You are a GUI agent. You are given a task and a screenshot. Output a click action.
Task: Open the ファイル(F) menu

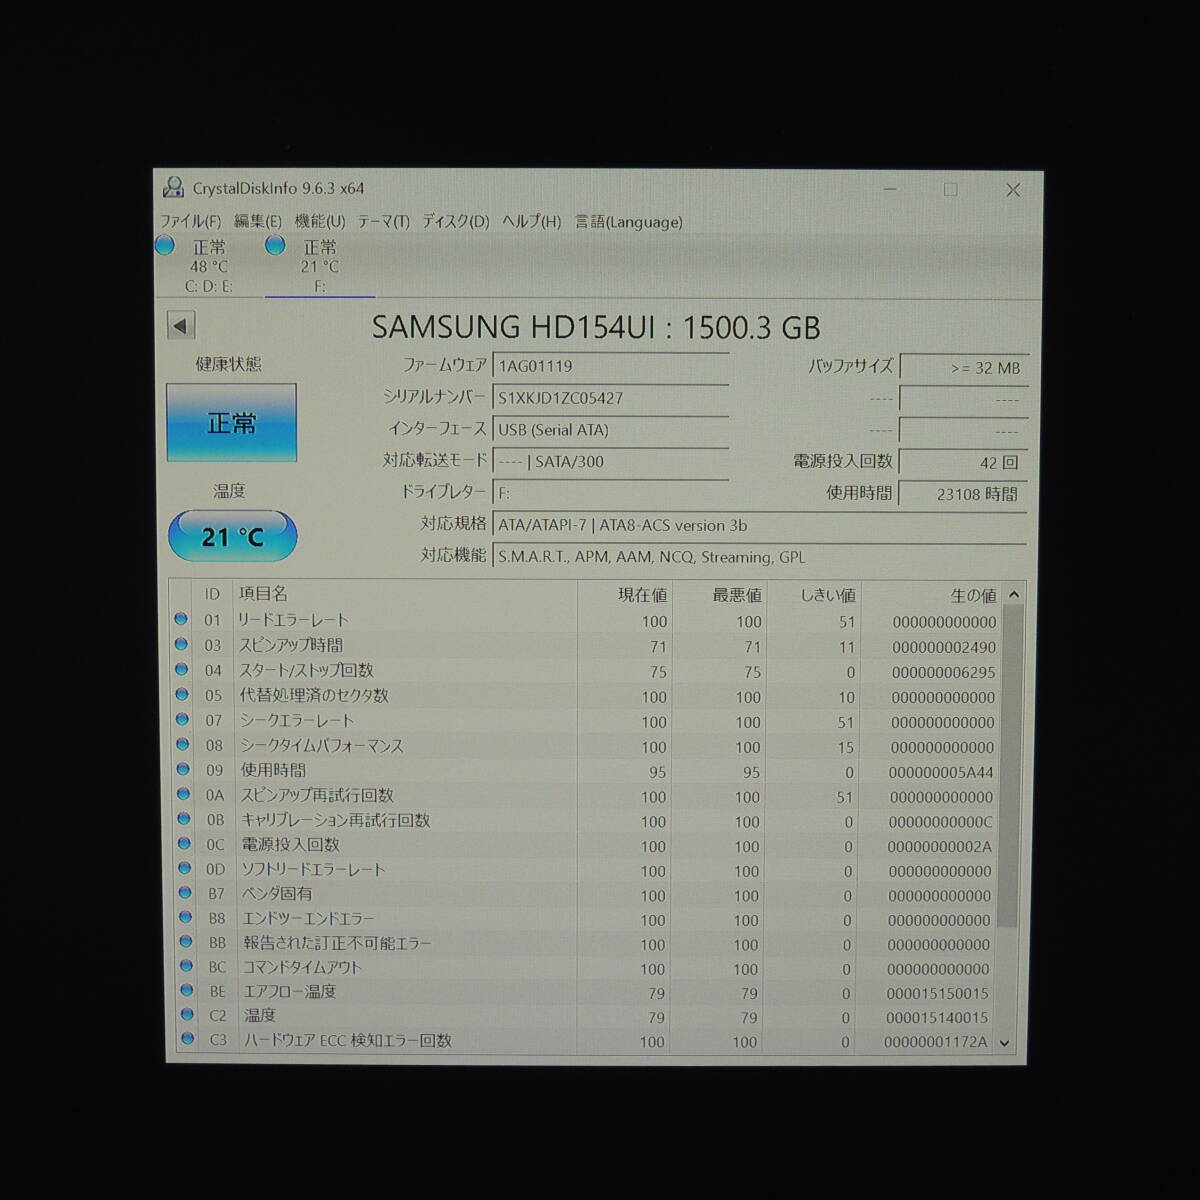pos(190,222)
